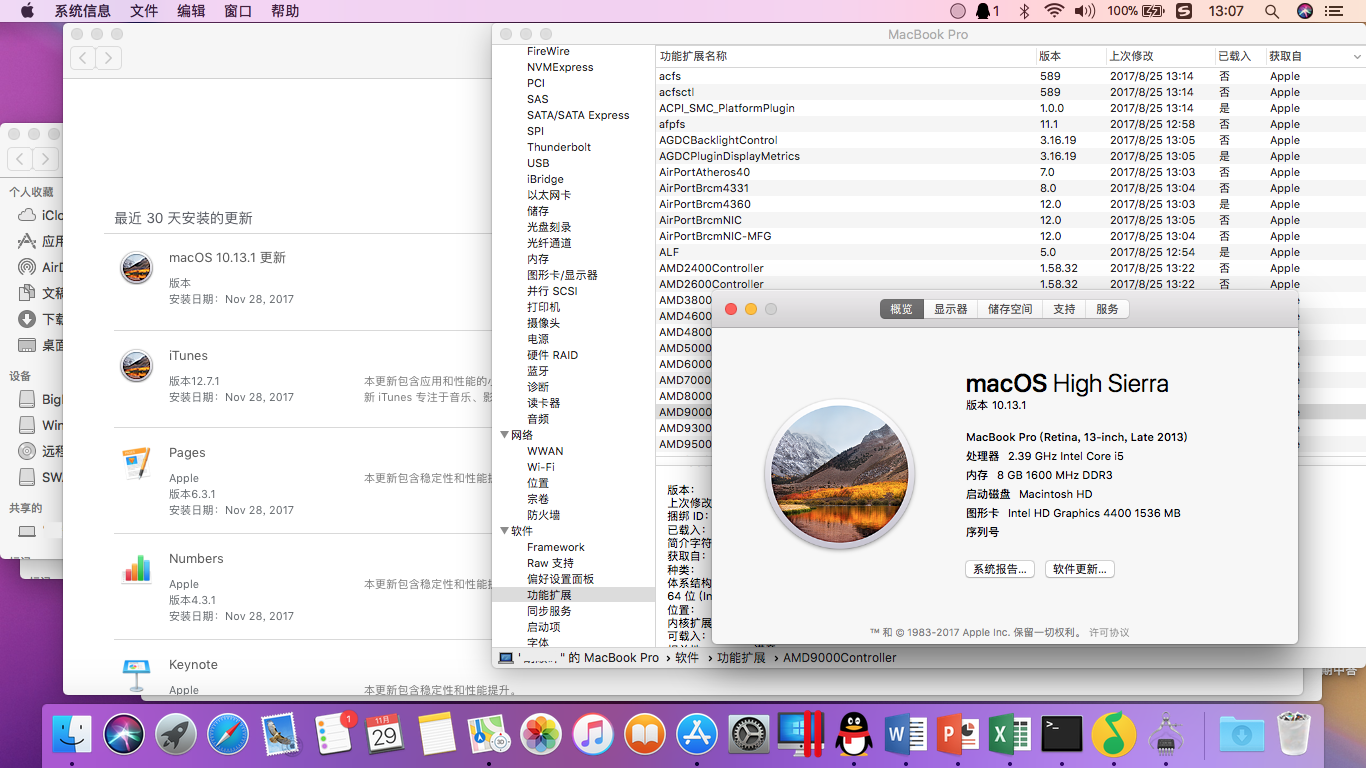Open App Store icon in the Dock
Screen dimensions: 1366x768
(697, 736)
